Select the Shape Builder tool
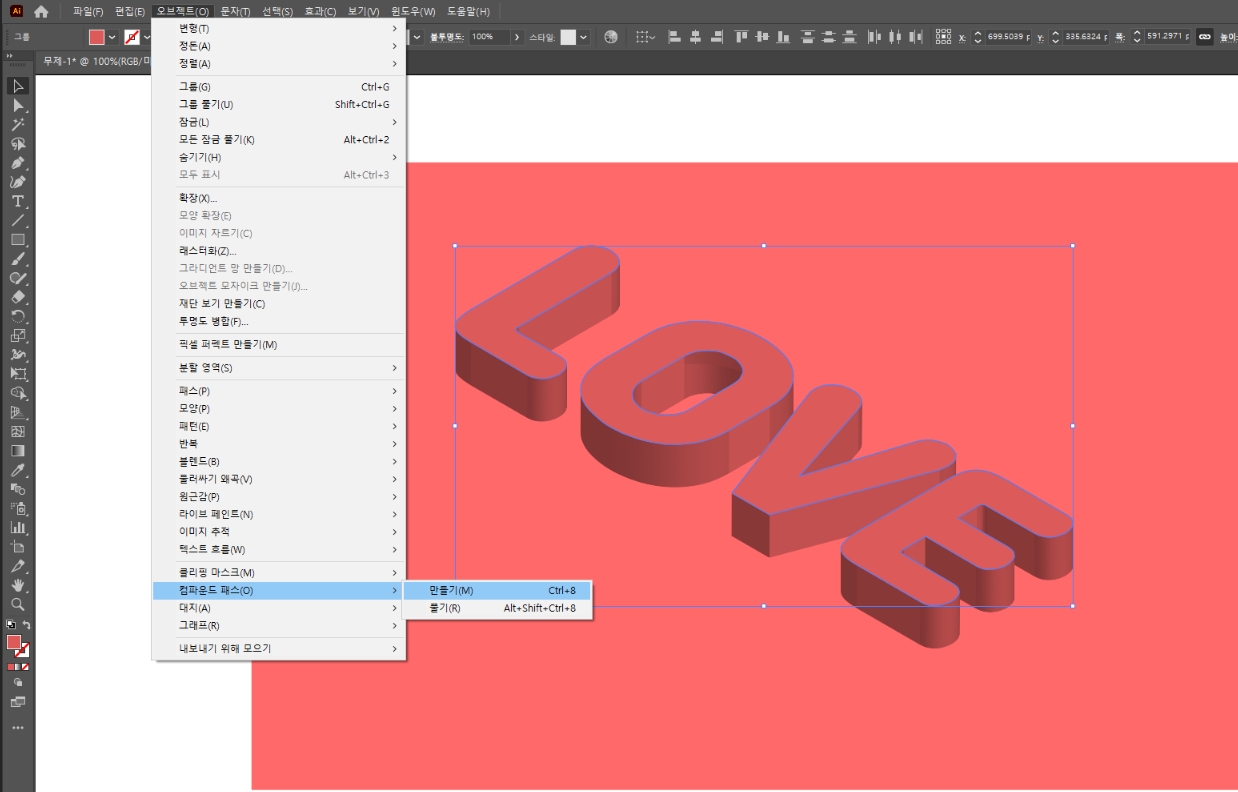 point(18,393)
